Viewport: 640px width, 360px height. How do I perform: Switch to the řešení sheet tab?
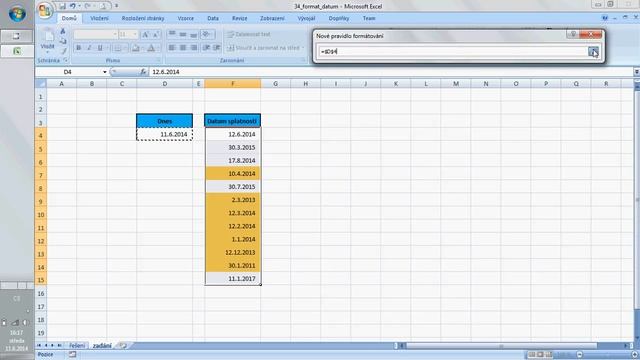[x=77, y=346]
